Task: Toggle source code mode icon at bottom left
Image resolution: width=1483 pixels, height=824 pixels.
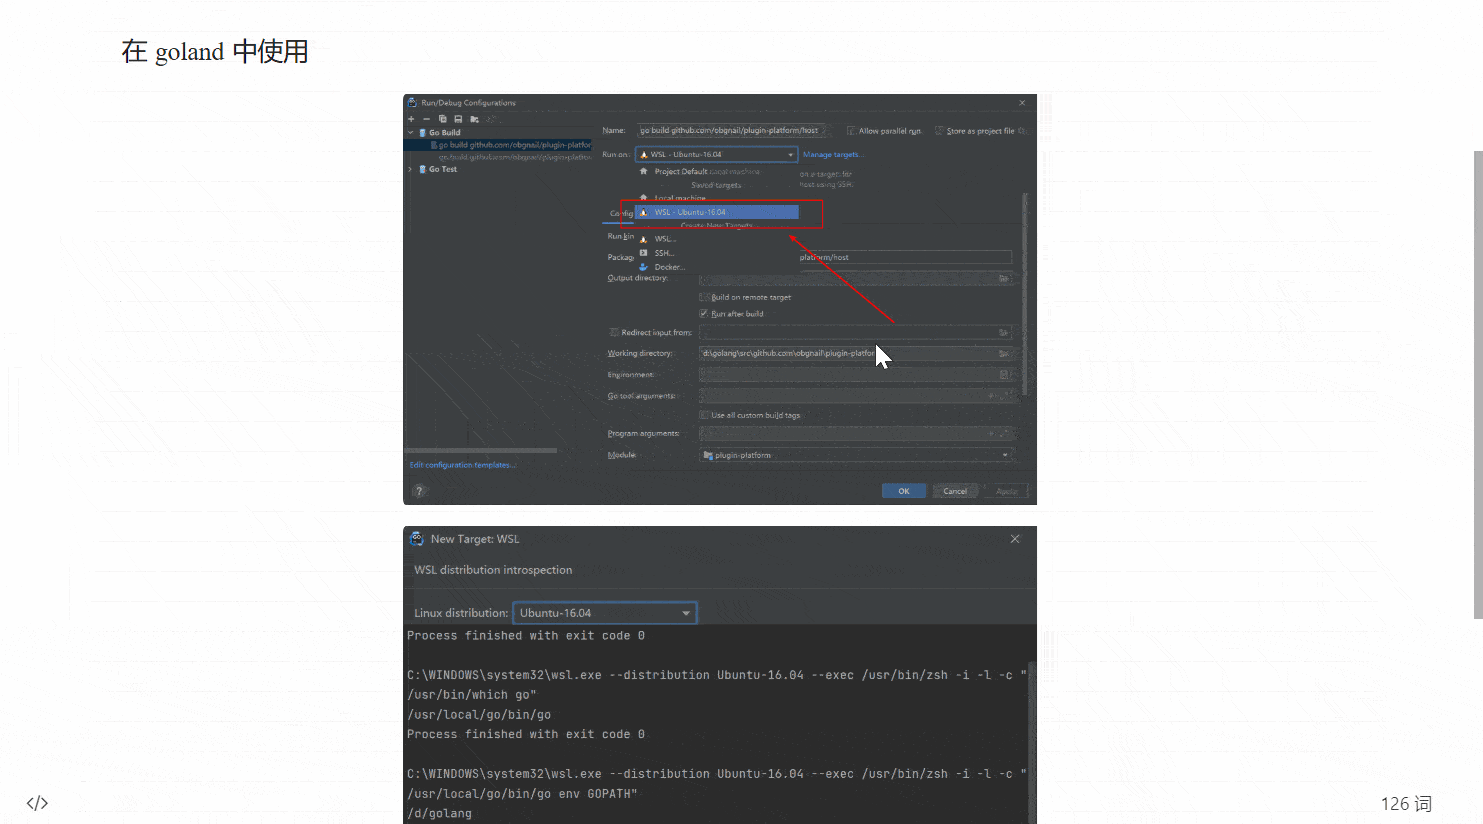Action: pos(37,803)
